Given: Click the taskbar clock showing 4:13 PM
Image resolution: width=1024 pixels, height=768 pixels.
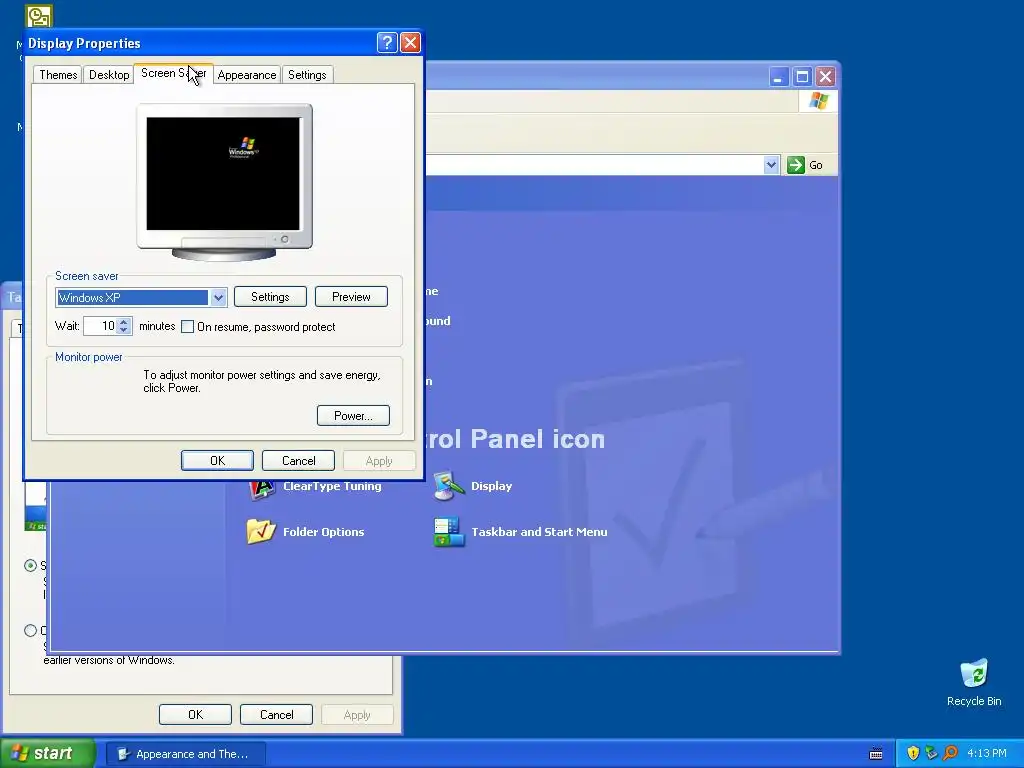Looking at the screenshot, I should click(987, 754).
